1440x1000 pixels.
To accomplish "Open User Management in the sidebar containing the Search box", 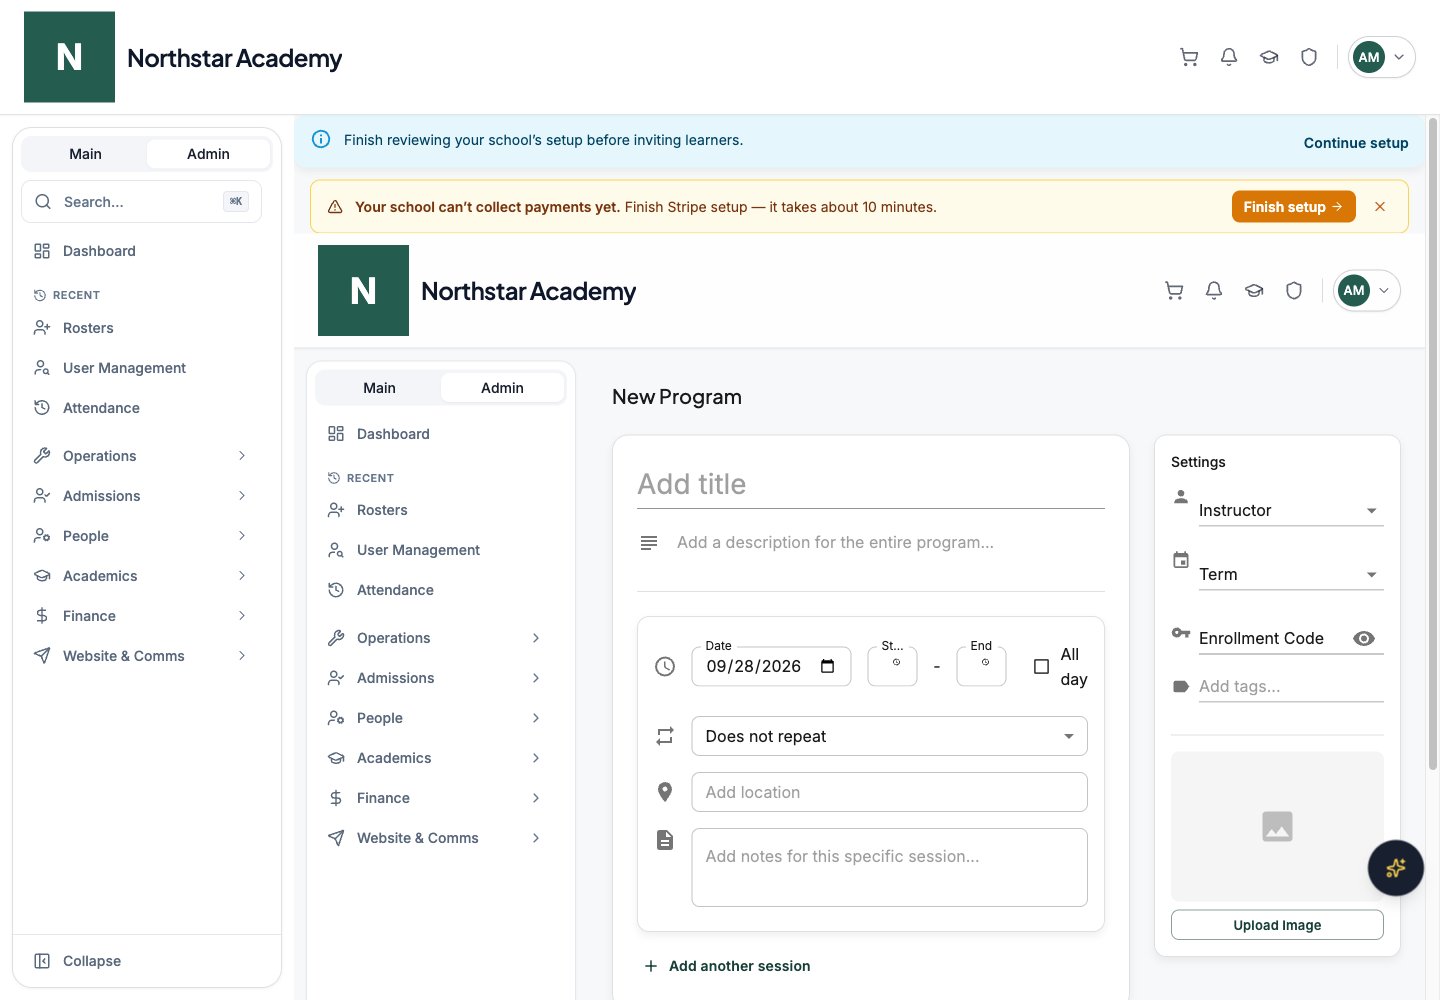I will (141, 368).
